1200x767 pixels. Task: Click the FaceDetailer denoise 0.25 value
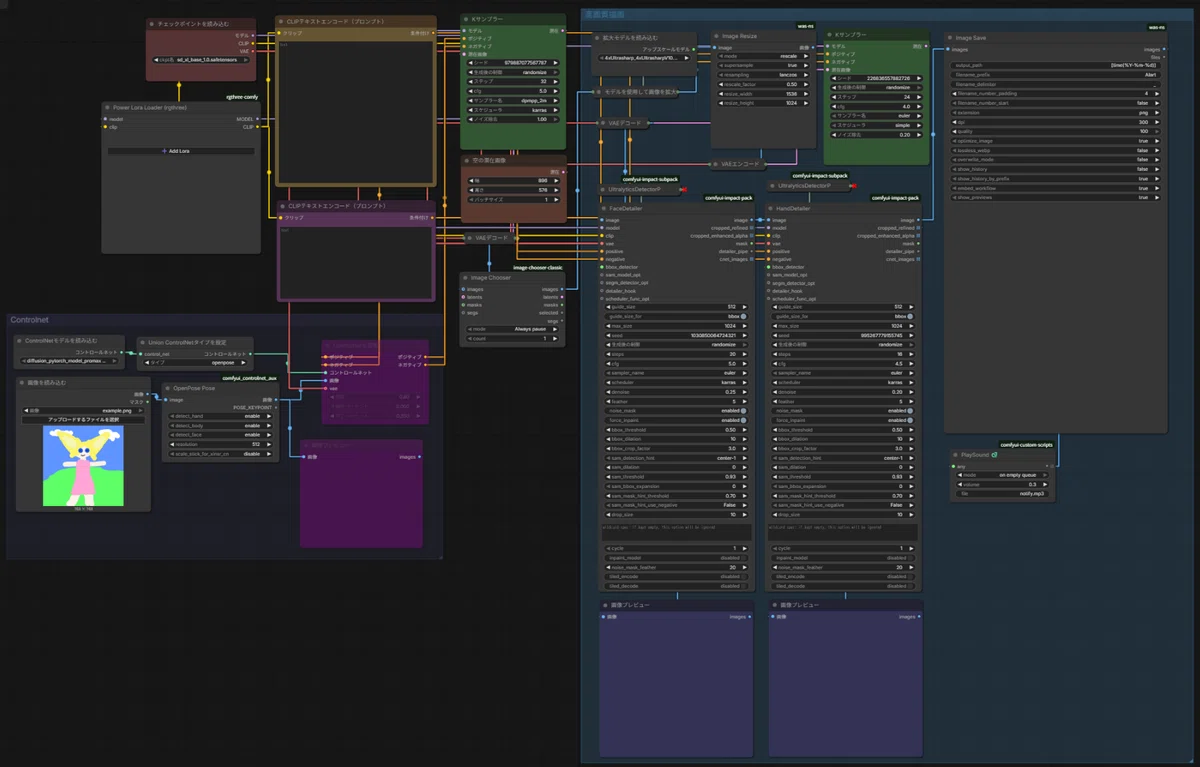(x=729, y=392)
